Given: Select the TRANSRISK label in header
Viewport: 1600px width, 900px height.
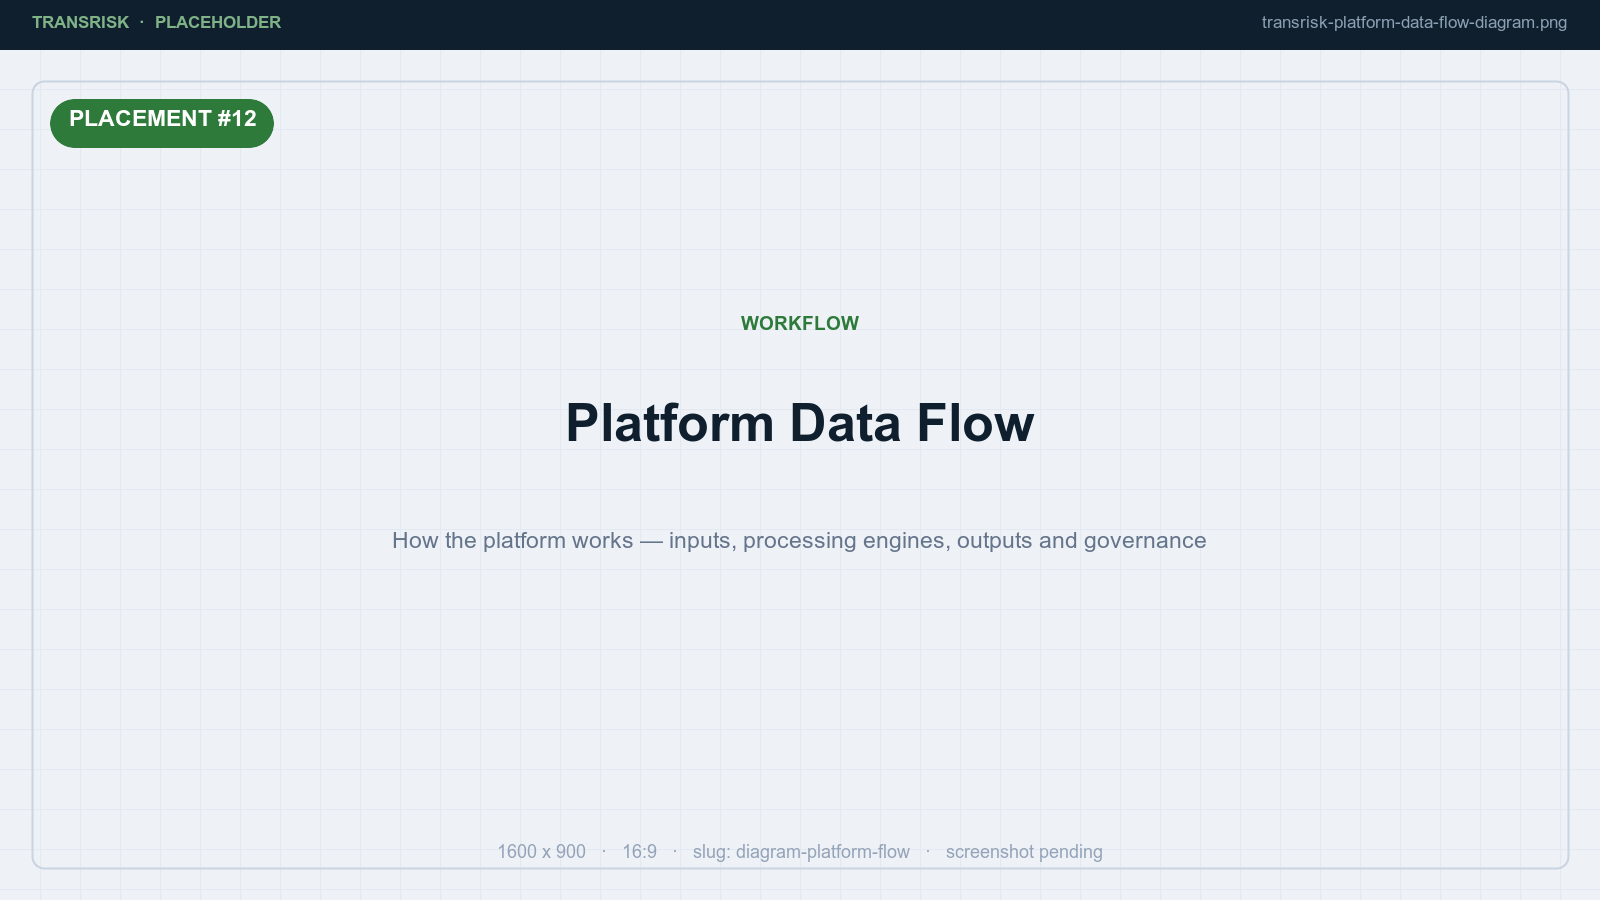Looking at the screenshot, I should pos(80,22).
